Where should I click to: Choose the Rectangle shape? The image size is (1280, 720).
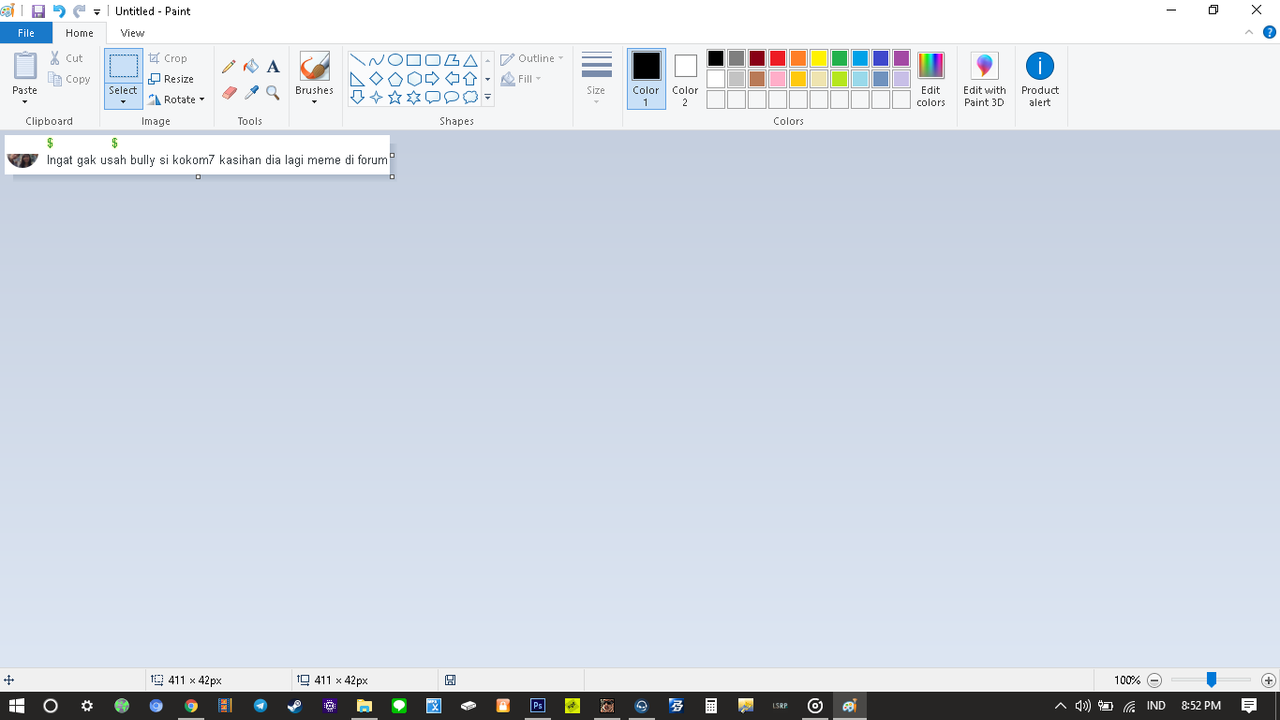413,60
